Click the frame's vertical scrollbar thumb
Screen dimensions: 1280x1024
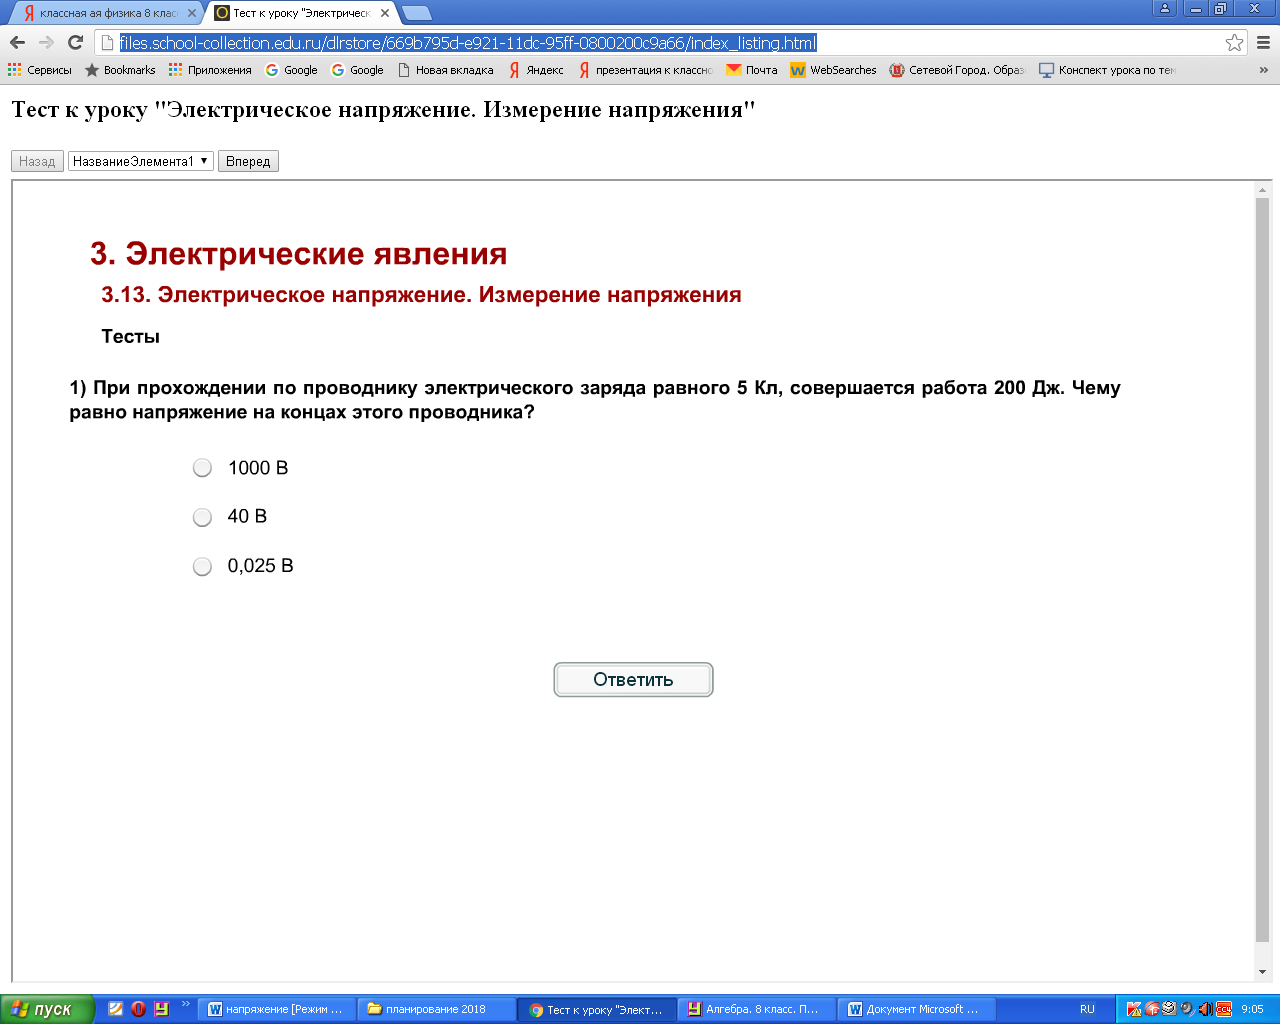tap(1262, 570)
